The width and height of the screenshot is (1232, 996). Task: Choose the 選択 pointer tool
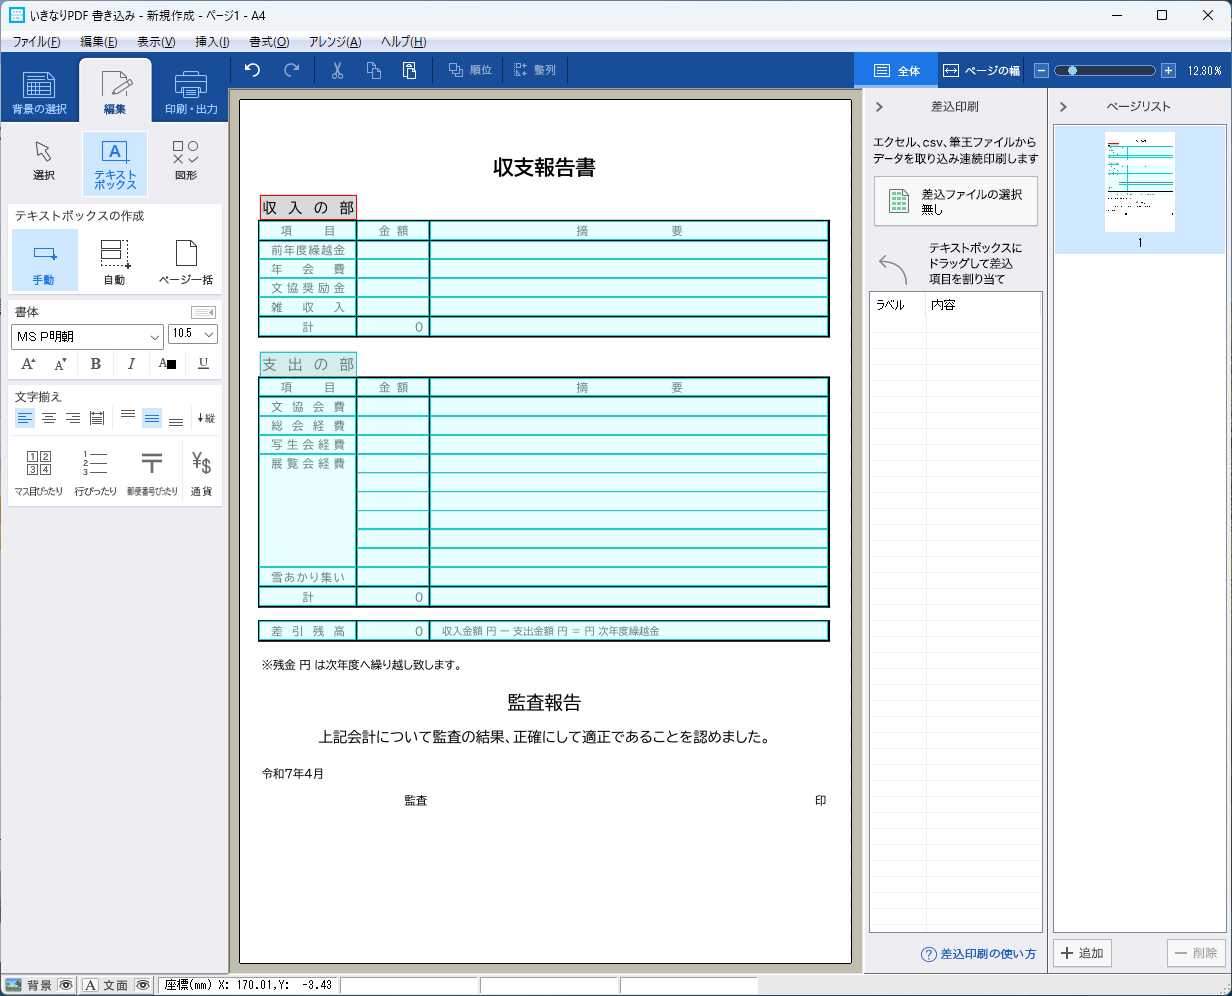pyautogui.click(x=43, y=161)
